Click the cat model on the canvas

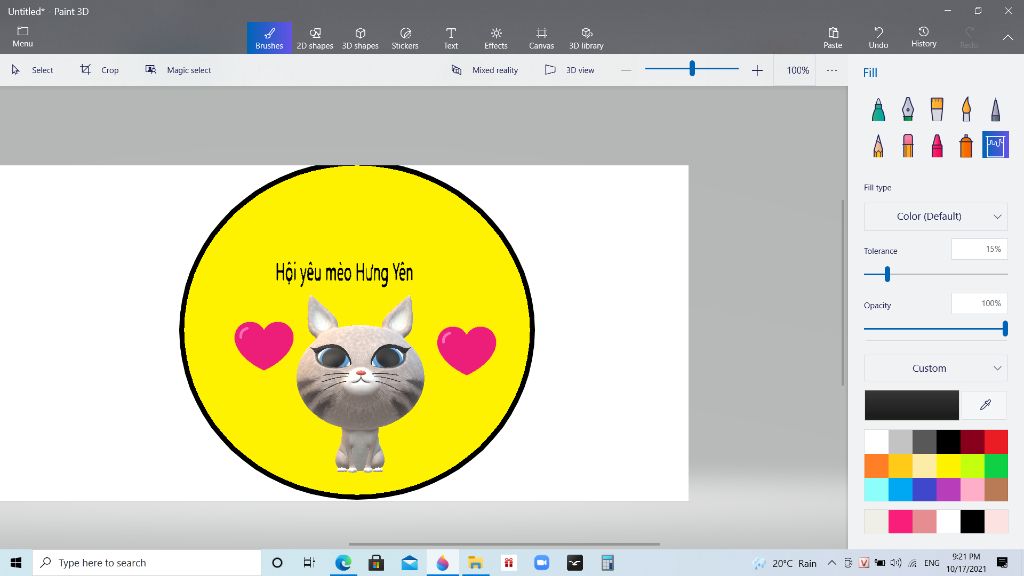[360, 383]
